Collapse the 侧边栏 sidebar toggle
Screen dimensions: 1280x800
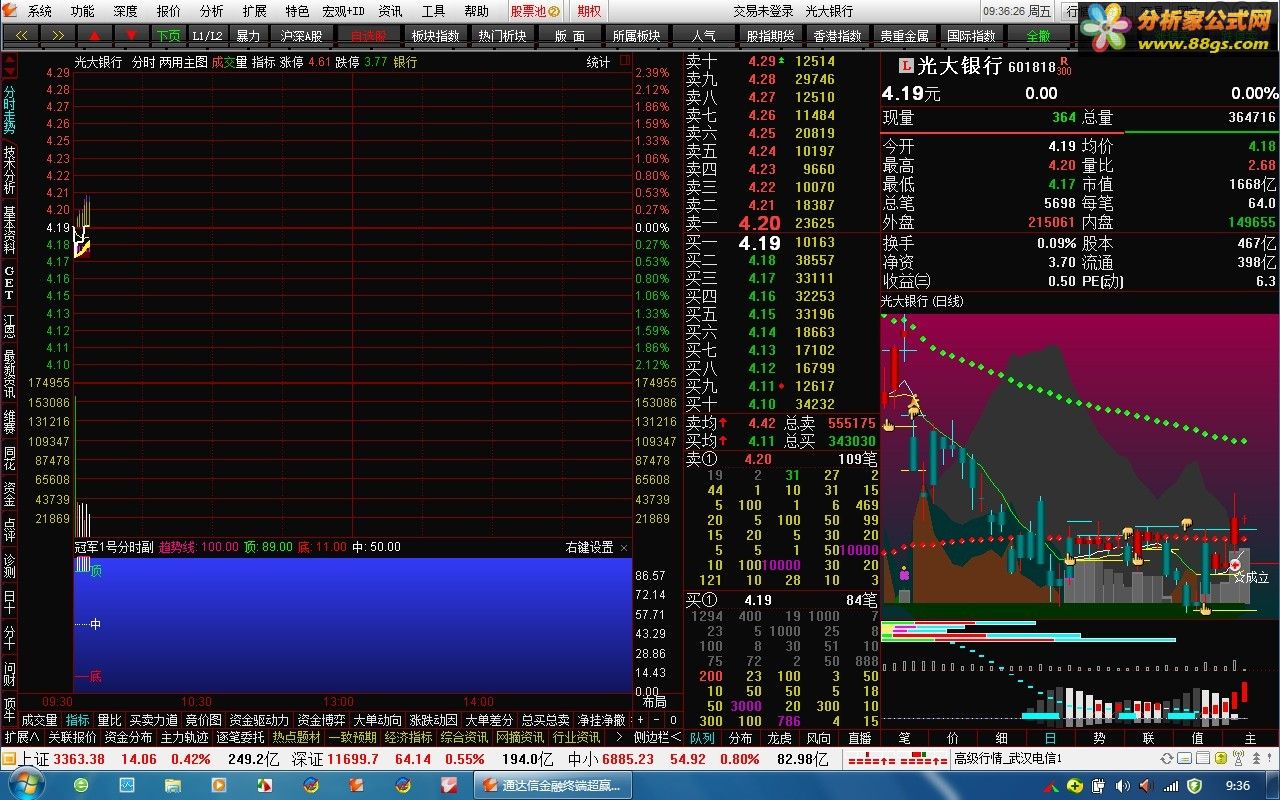[x=657, y=737]
